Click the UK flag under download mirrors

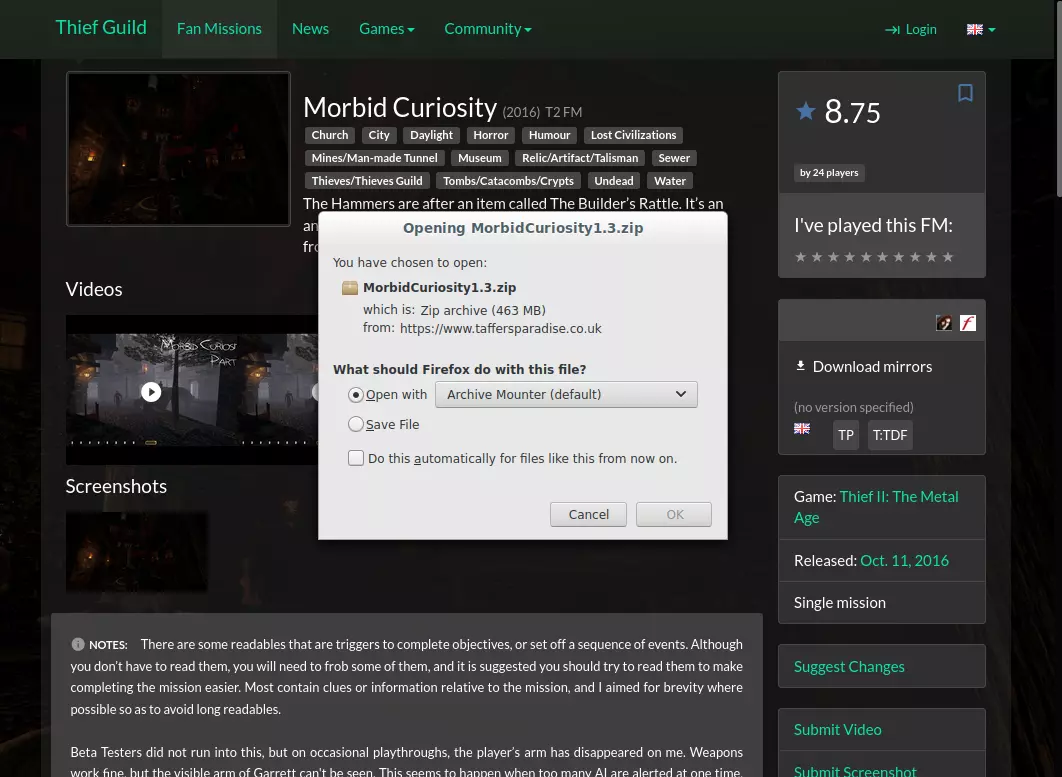pos(802,429)
